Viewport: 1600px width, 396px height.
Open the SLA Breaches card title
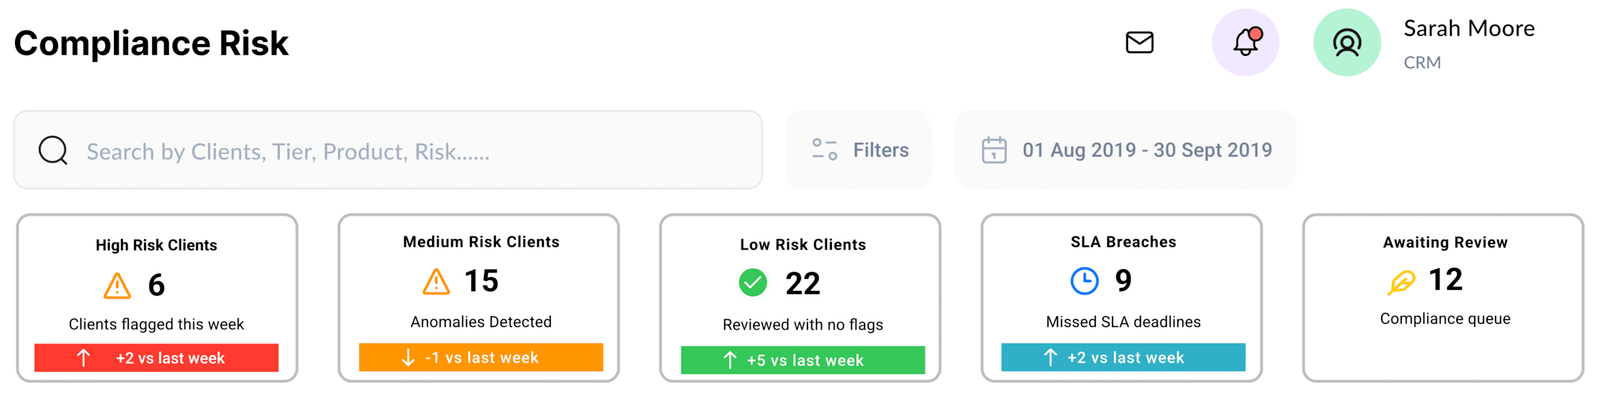tap(1123, 242)
